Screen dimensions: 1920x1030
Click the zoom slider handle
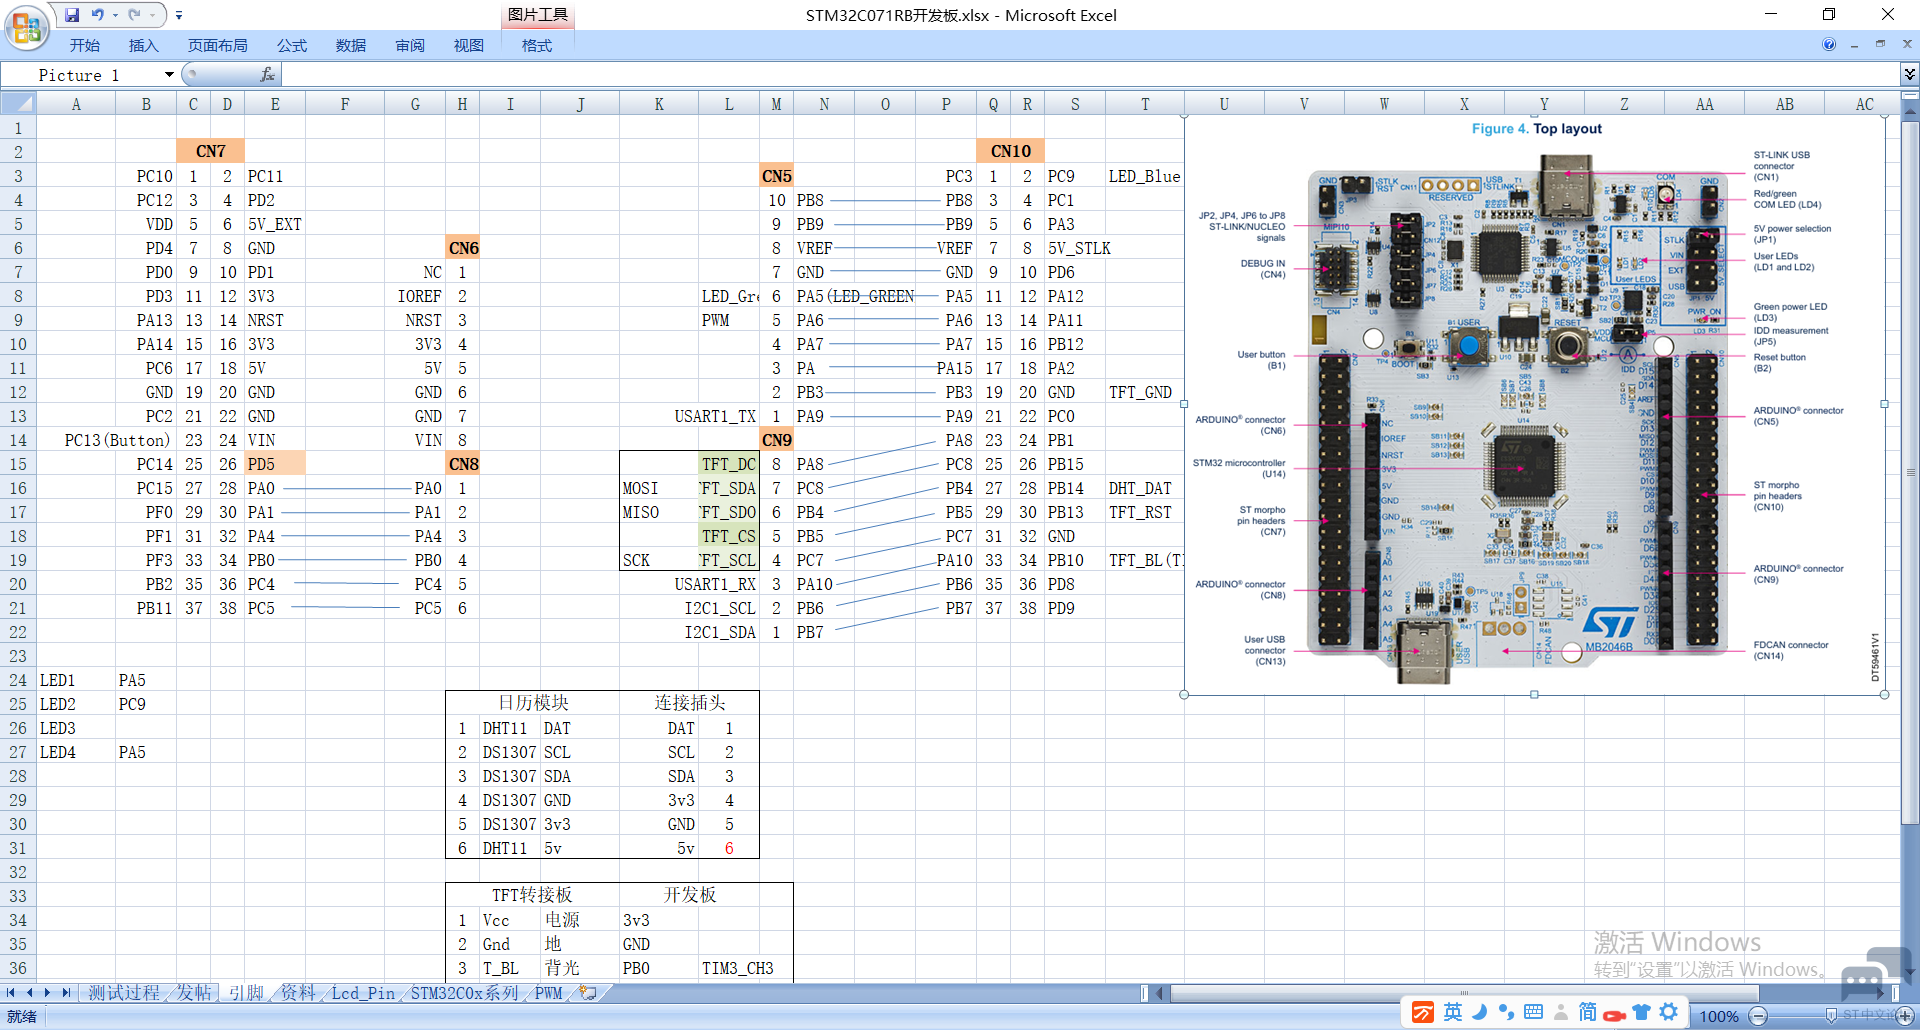click(x=1831, y=1016)
